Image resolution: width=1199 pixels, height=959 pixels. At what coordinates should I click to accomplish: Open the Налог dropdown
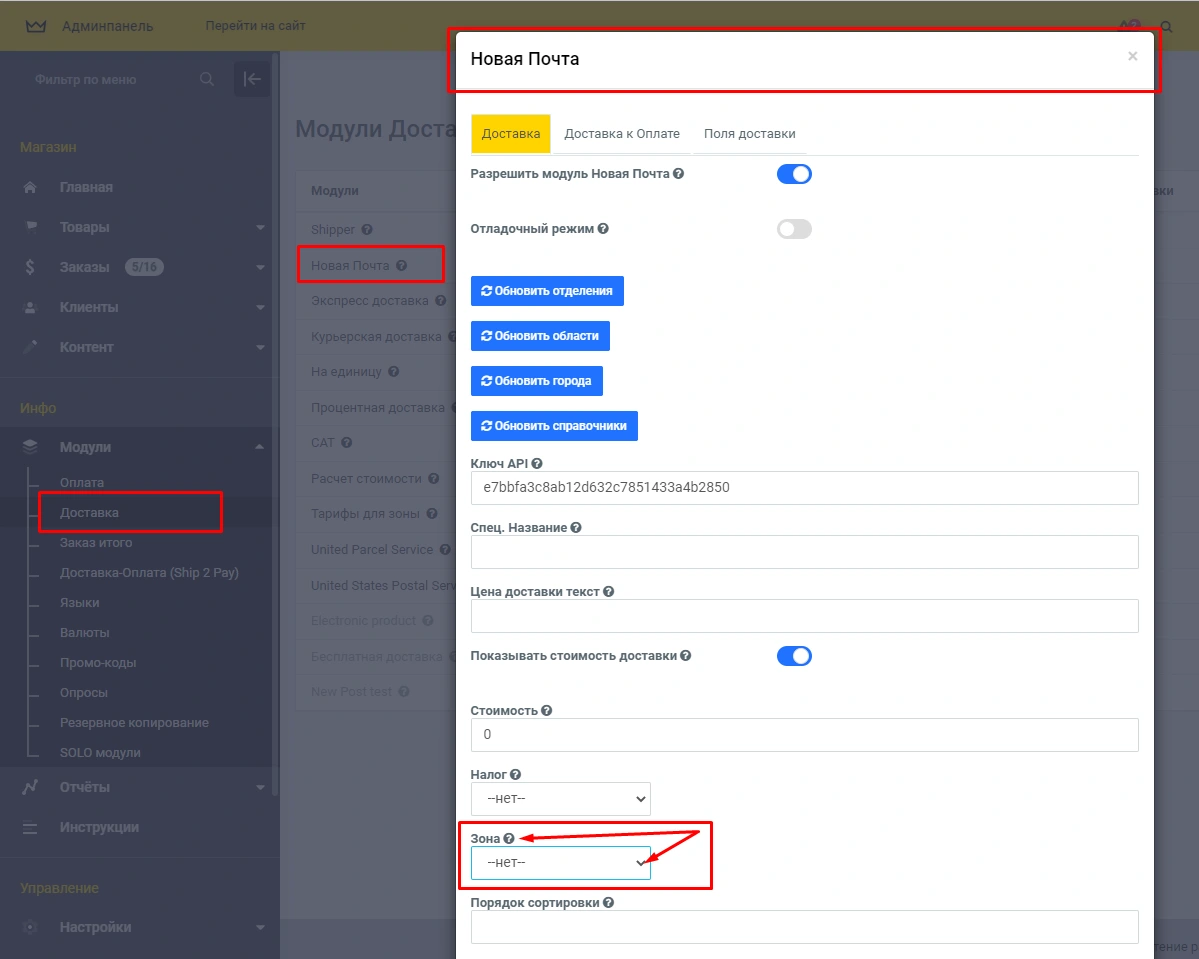560,799
